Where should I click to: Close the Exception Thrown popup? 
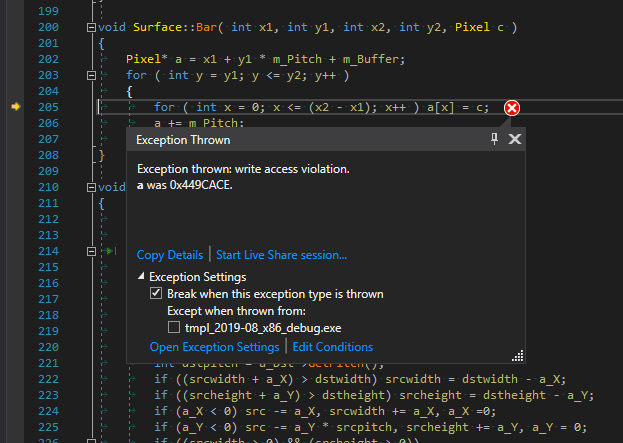coord(515,139)
